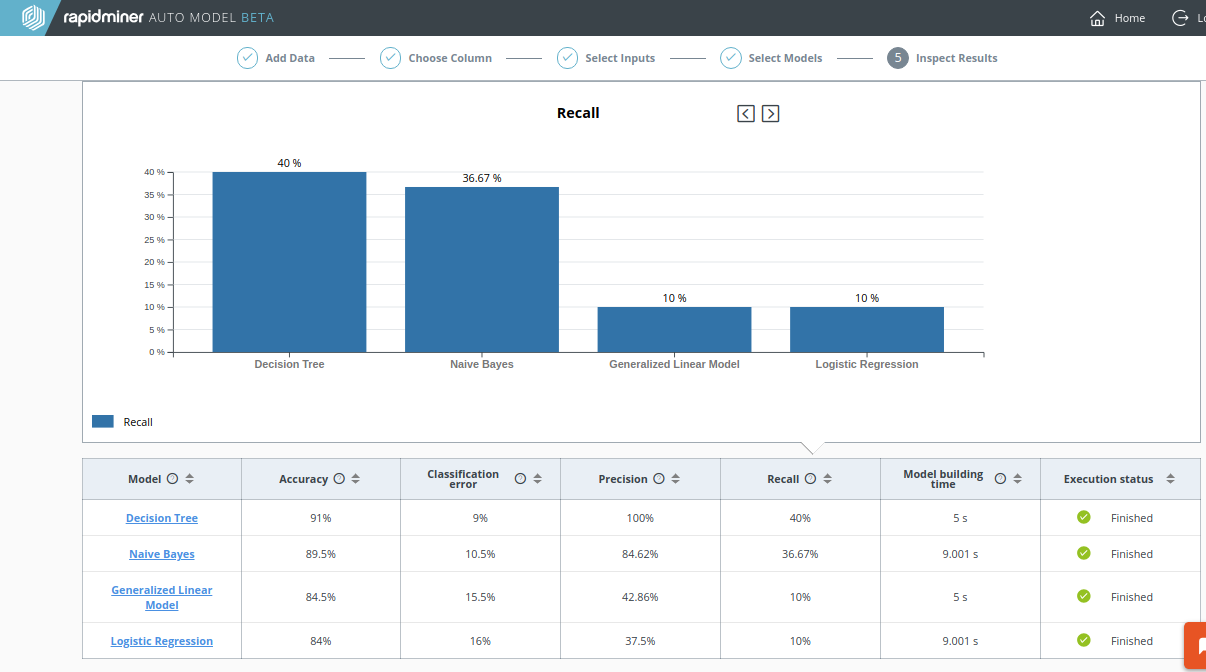Return to the Select Models step
The image size is (1206, 672).
click(x=771, y=58)
